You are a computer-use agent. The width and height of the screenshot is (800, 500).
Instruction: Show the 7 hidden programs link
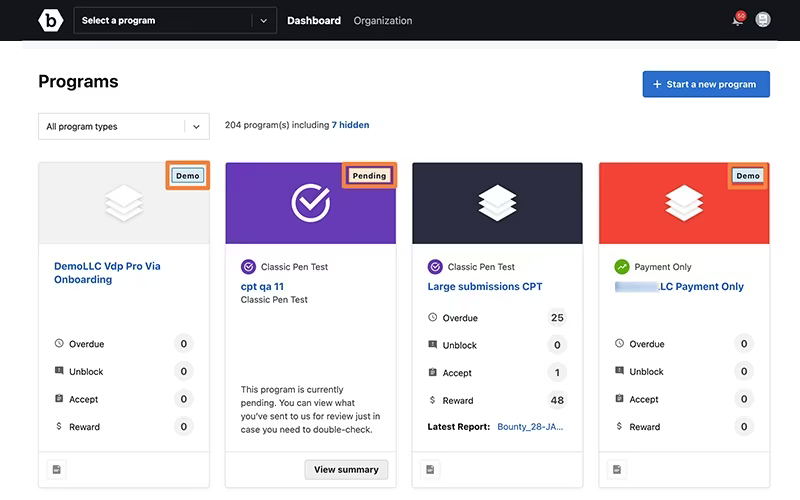(x=351, y=125)
